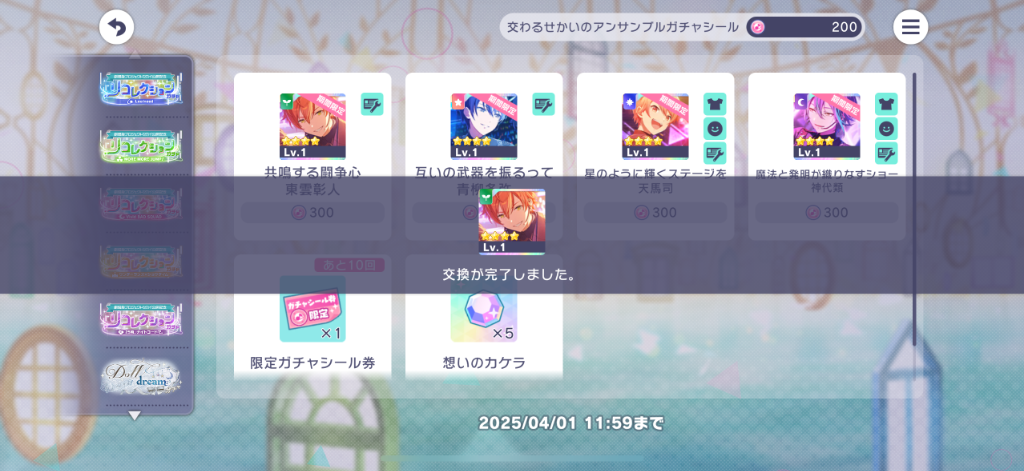The image size is (1024, 471).
Task: Click the 300 price button for 神代類
Action: click(827, 212)
